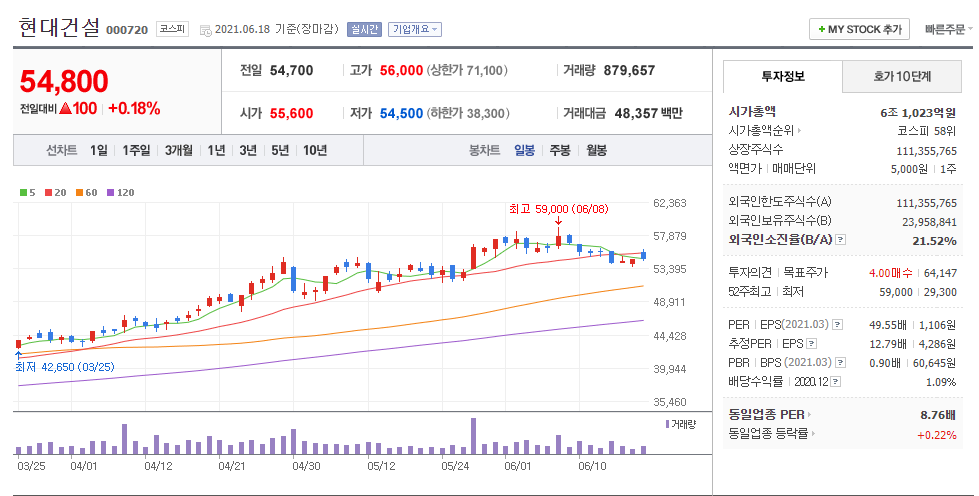
Task: Click the 코스피 58위 ranking value
Action: (x=926, y=131)
